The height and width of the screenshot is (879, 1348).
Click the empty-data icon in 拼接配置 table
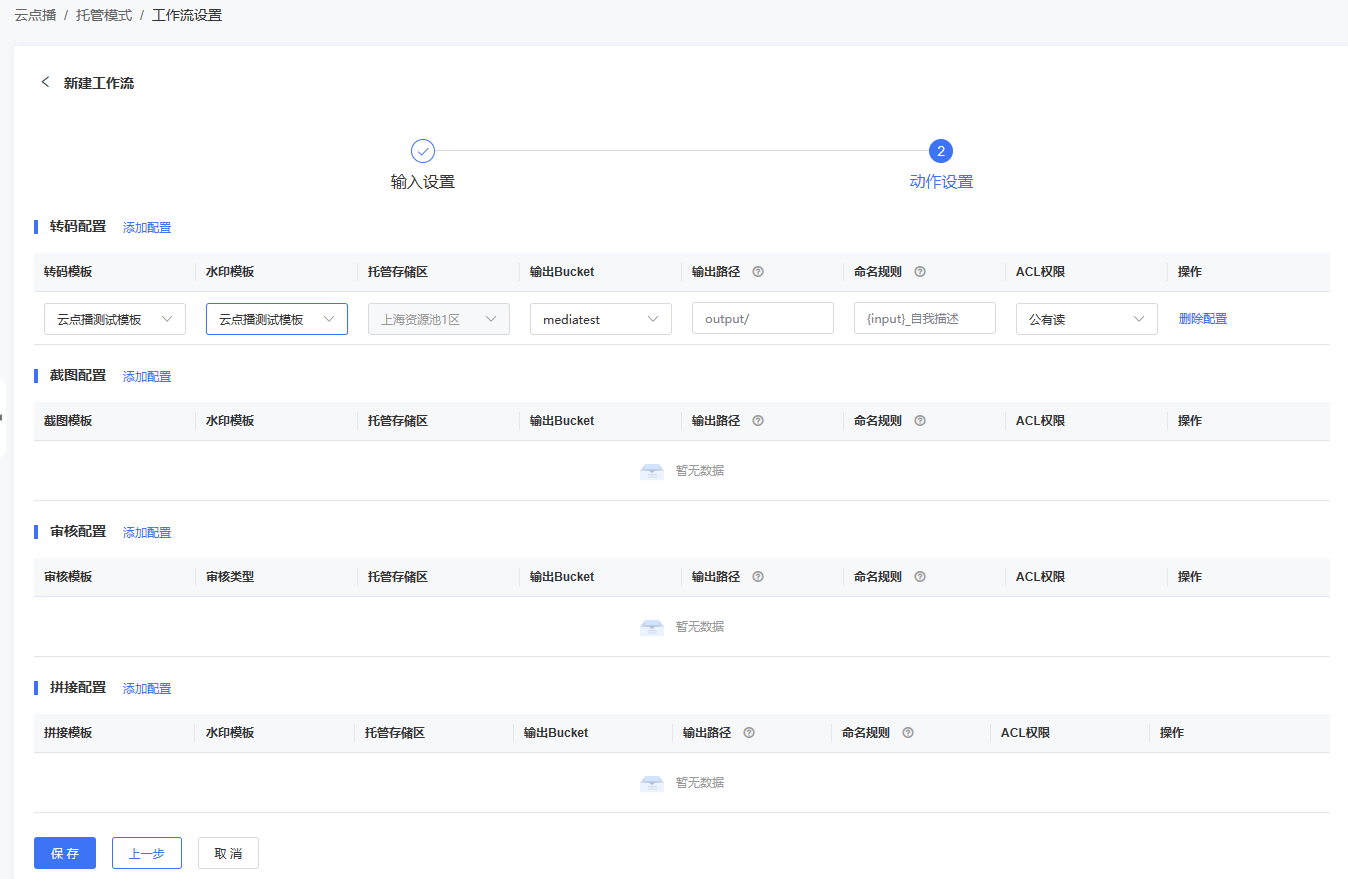coord(652,783)
